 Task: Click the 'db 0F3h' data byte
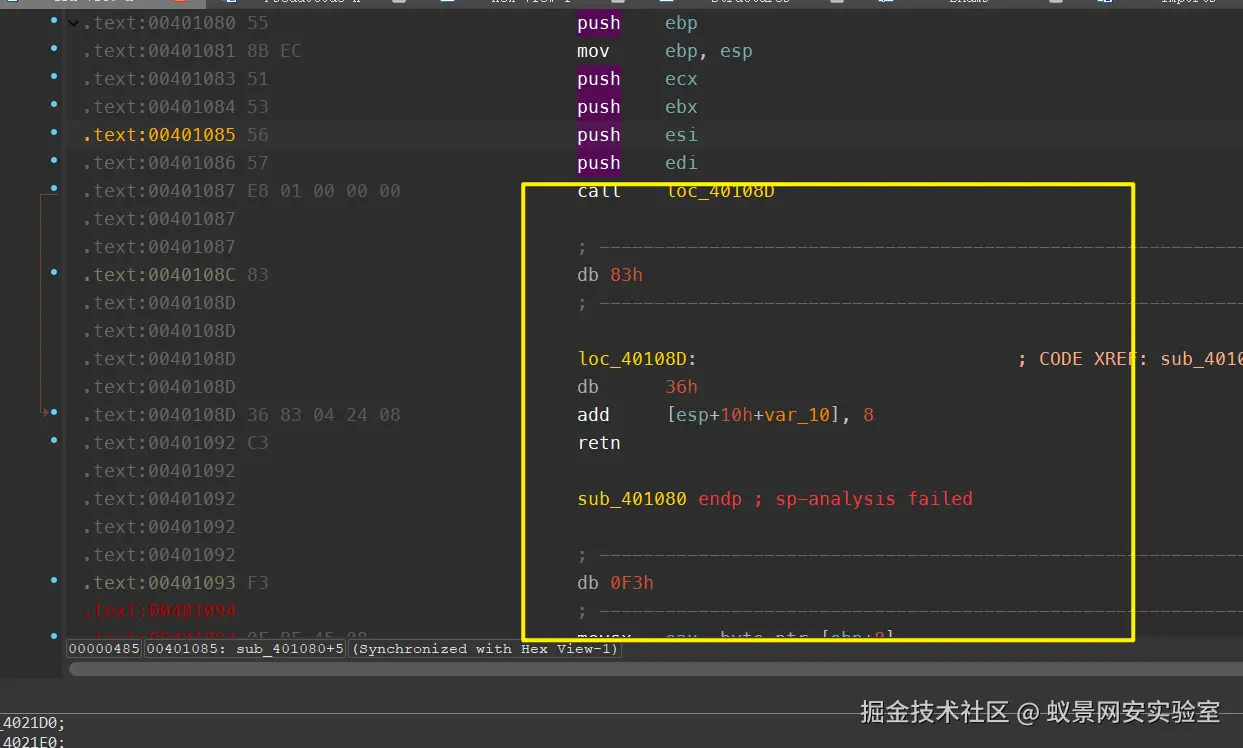pos(615,583)
